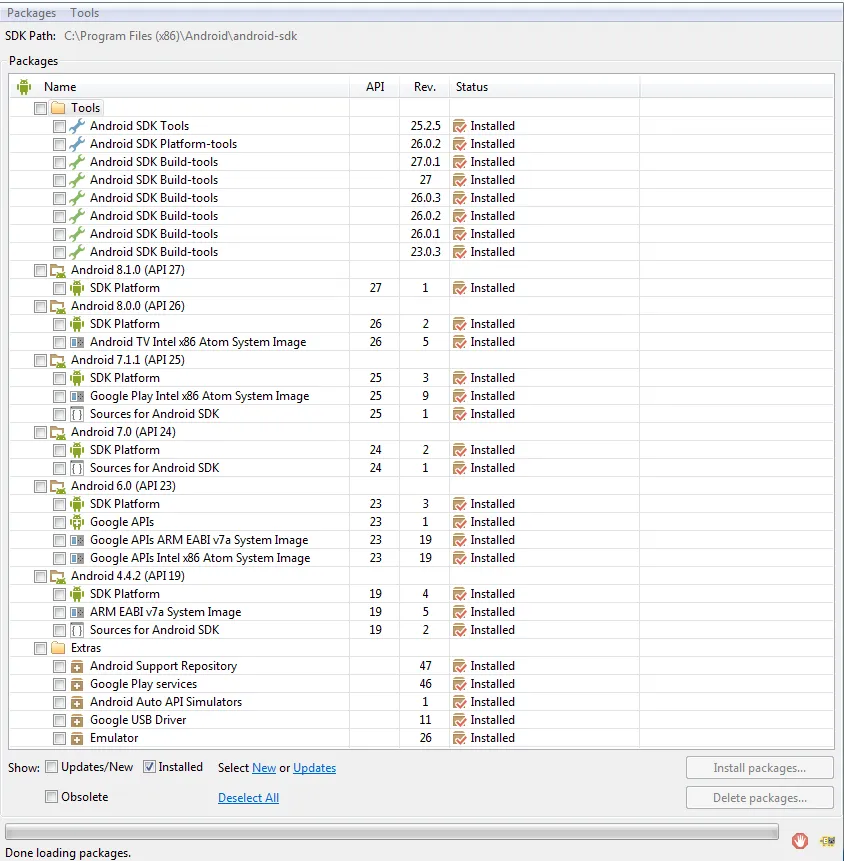Click the installed status icon for Android SDK Tools
This screenshot has width=844, height=861.
coord(459,126)
